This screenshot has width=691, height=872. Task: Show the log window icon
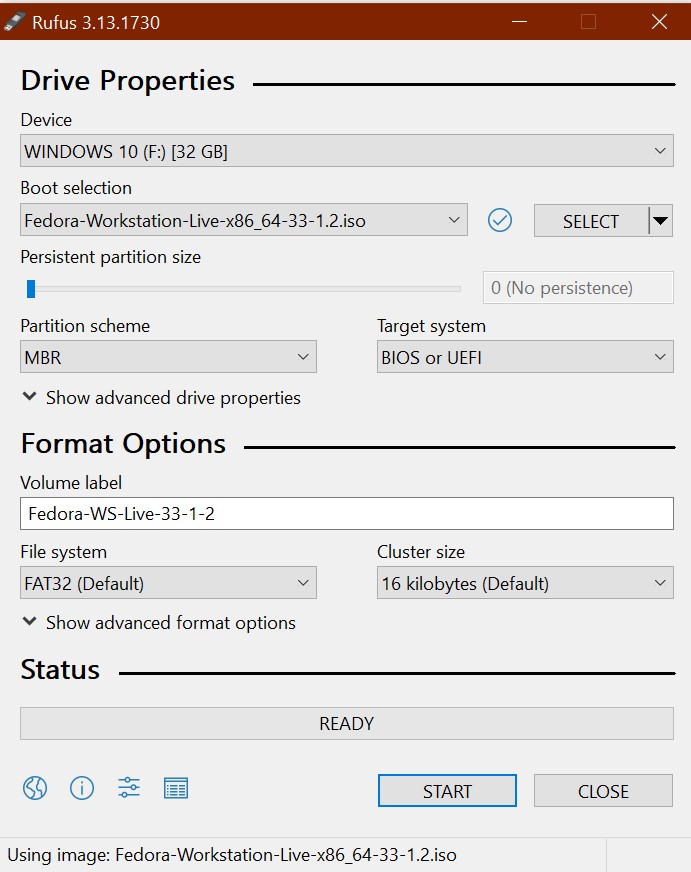(176, 788)
